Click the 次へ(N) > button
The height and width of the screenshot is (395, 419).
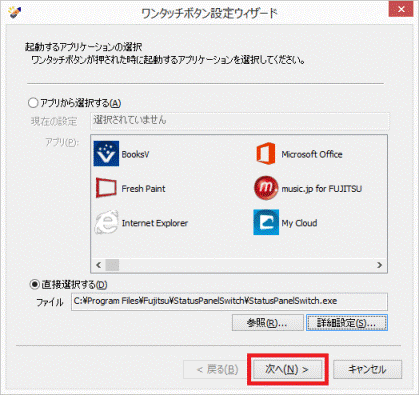288,369
